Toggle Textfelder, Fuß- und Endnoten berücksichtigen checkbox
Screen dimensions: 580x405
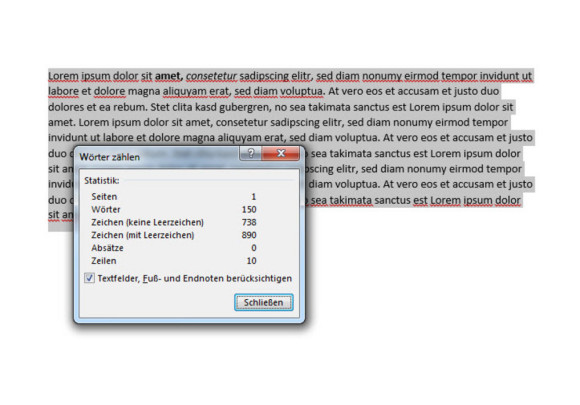89,278
